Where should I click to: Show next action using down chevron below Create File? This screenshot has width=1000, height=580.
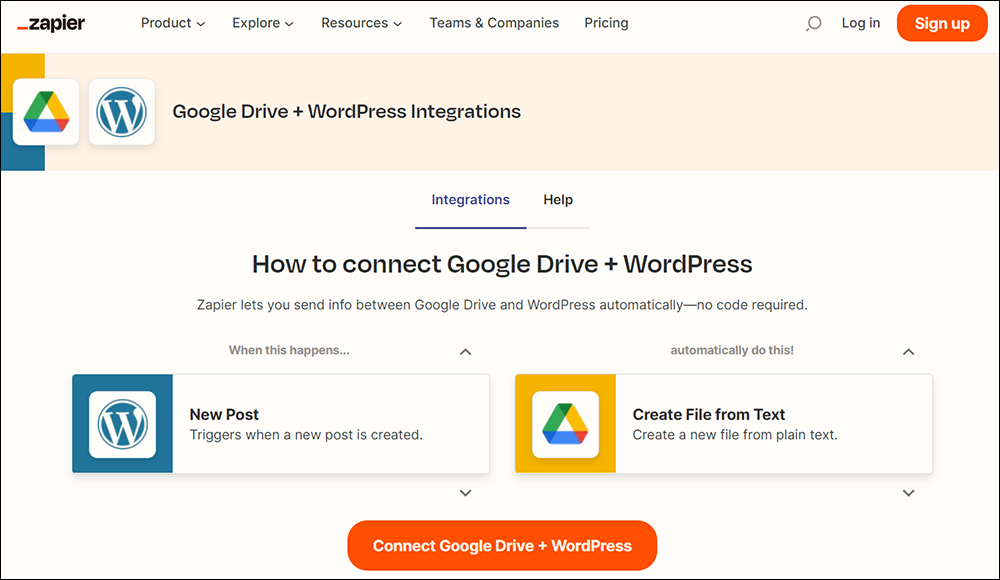point(909,493)
